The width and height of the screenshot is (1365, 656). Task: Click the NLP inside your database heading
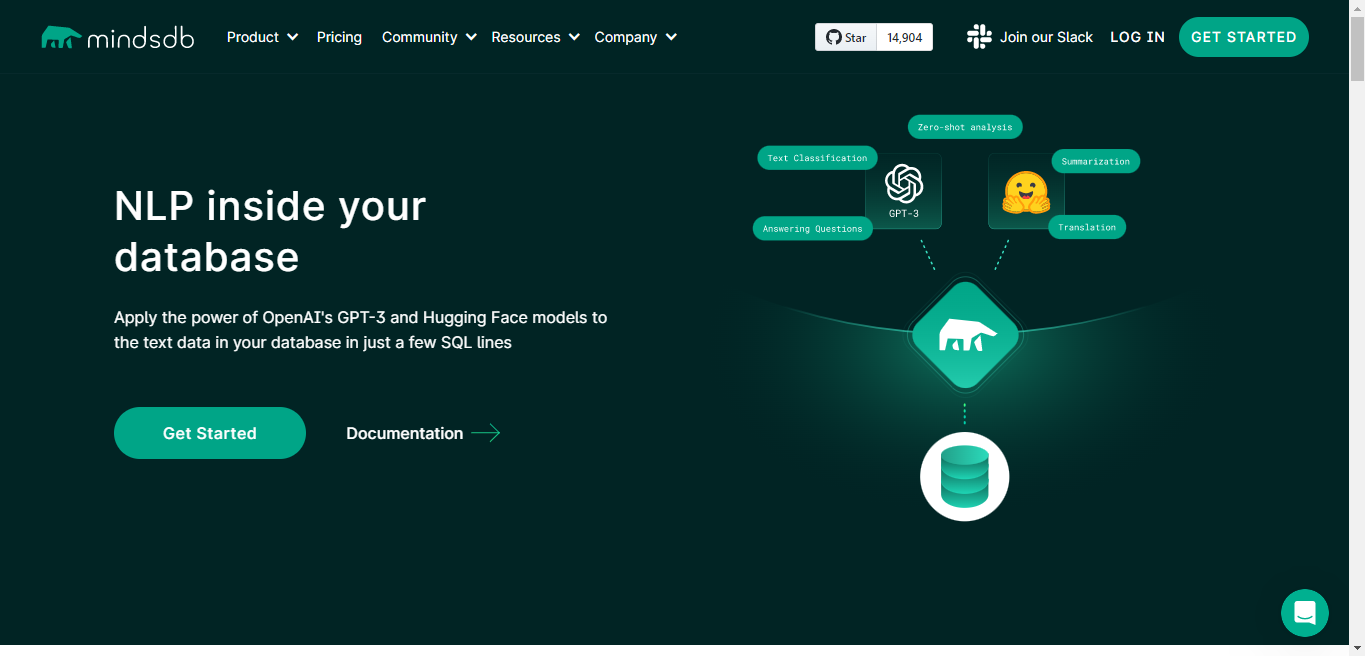point(270,231)
